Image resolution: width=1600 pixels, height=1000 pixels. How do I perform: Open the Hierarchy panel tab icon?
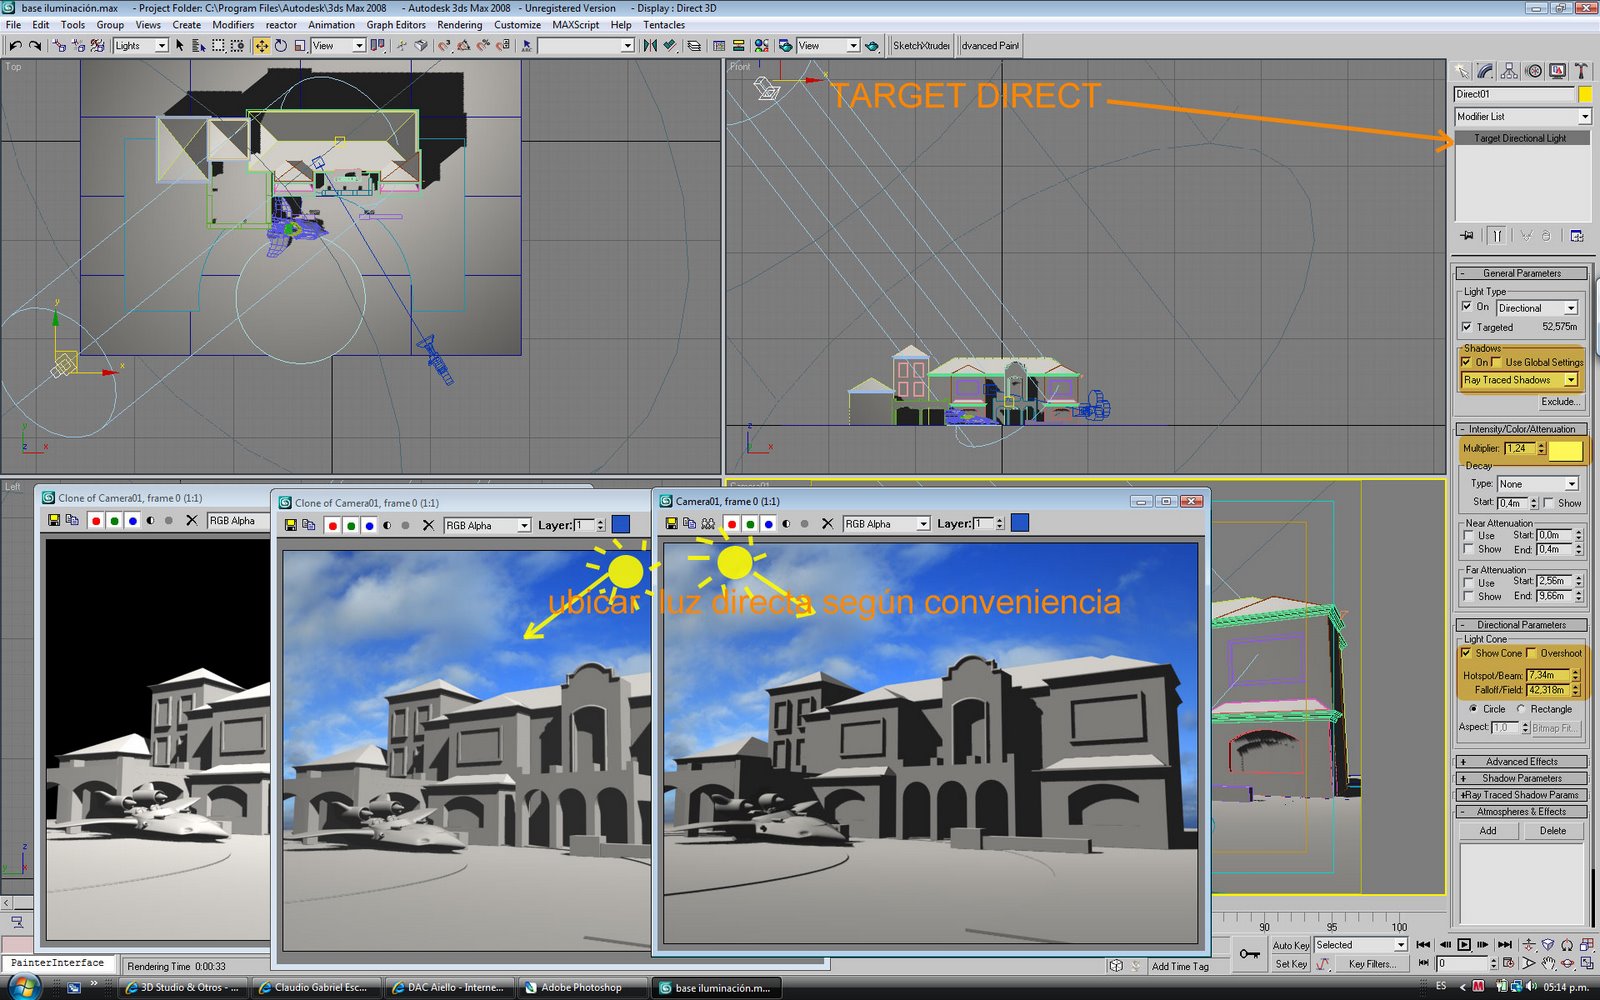click(1509, 71)
